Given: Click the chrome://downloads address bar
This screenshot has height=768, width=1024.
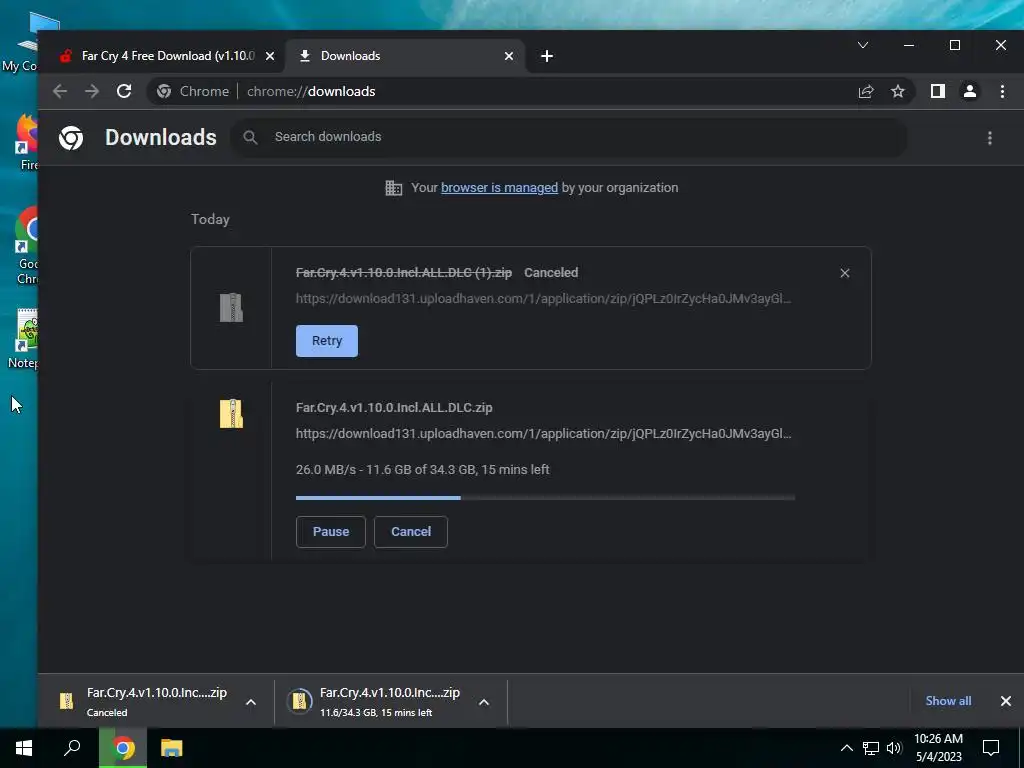Looking at the screenshot, I should 311,91.
